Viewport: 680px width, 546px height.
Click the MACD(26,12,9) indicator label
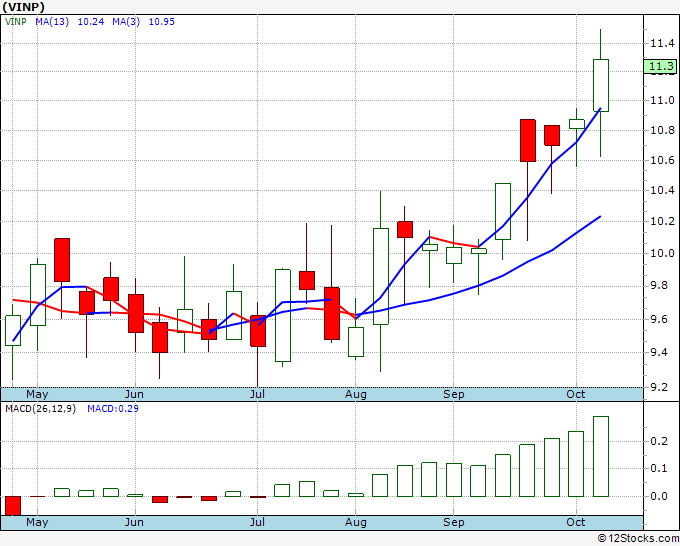[x=40, y=409]
